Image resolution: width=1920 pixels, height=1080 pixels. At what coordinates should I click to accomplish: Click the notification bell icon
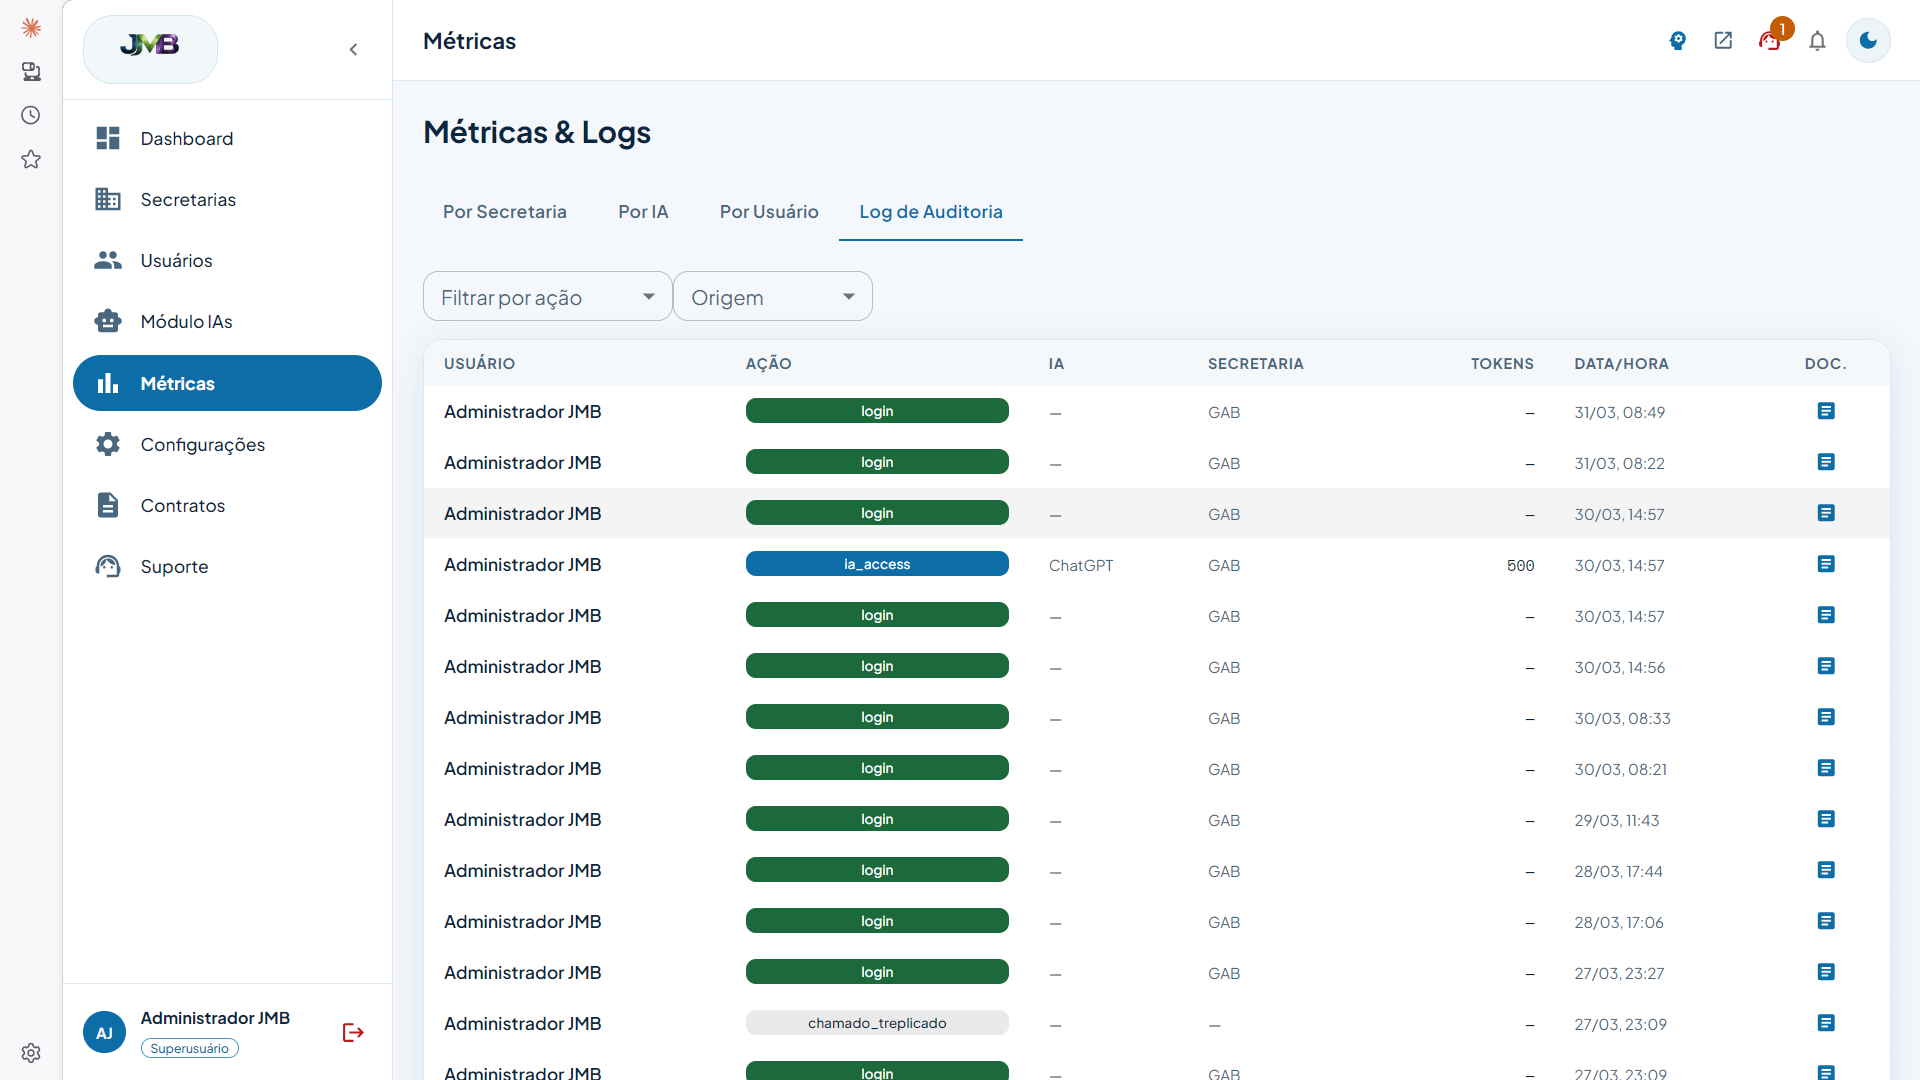(x=1818, y=41)
